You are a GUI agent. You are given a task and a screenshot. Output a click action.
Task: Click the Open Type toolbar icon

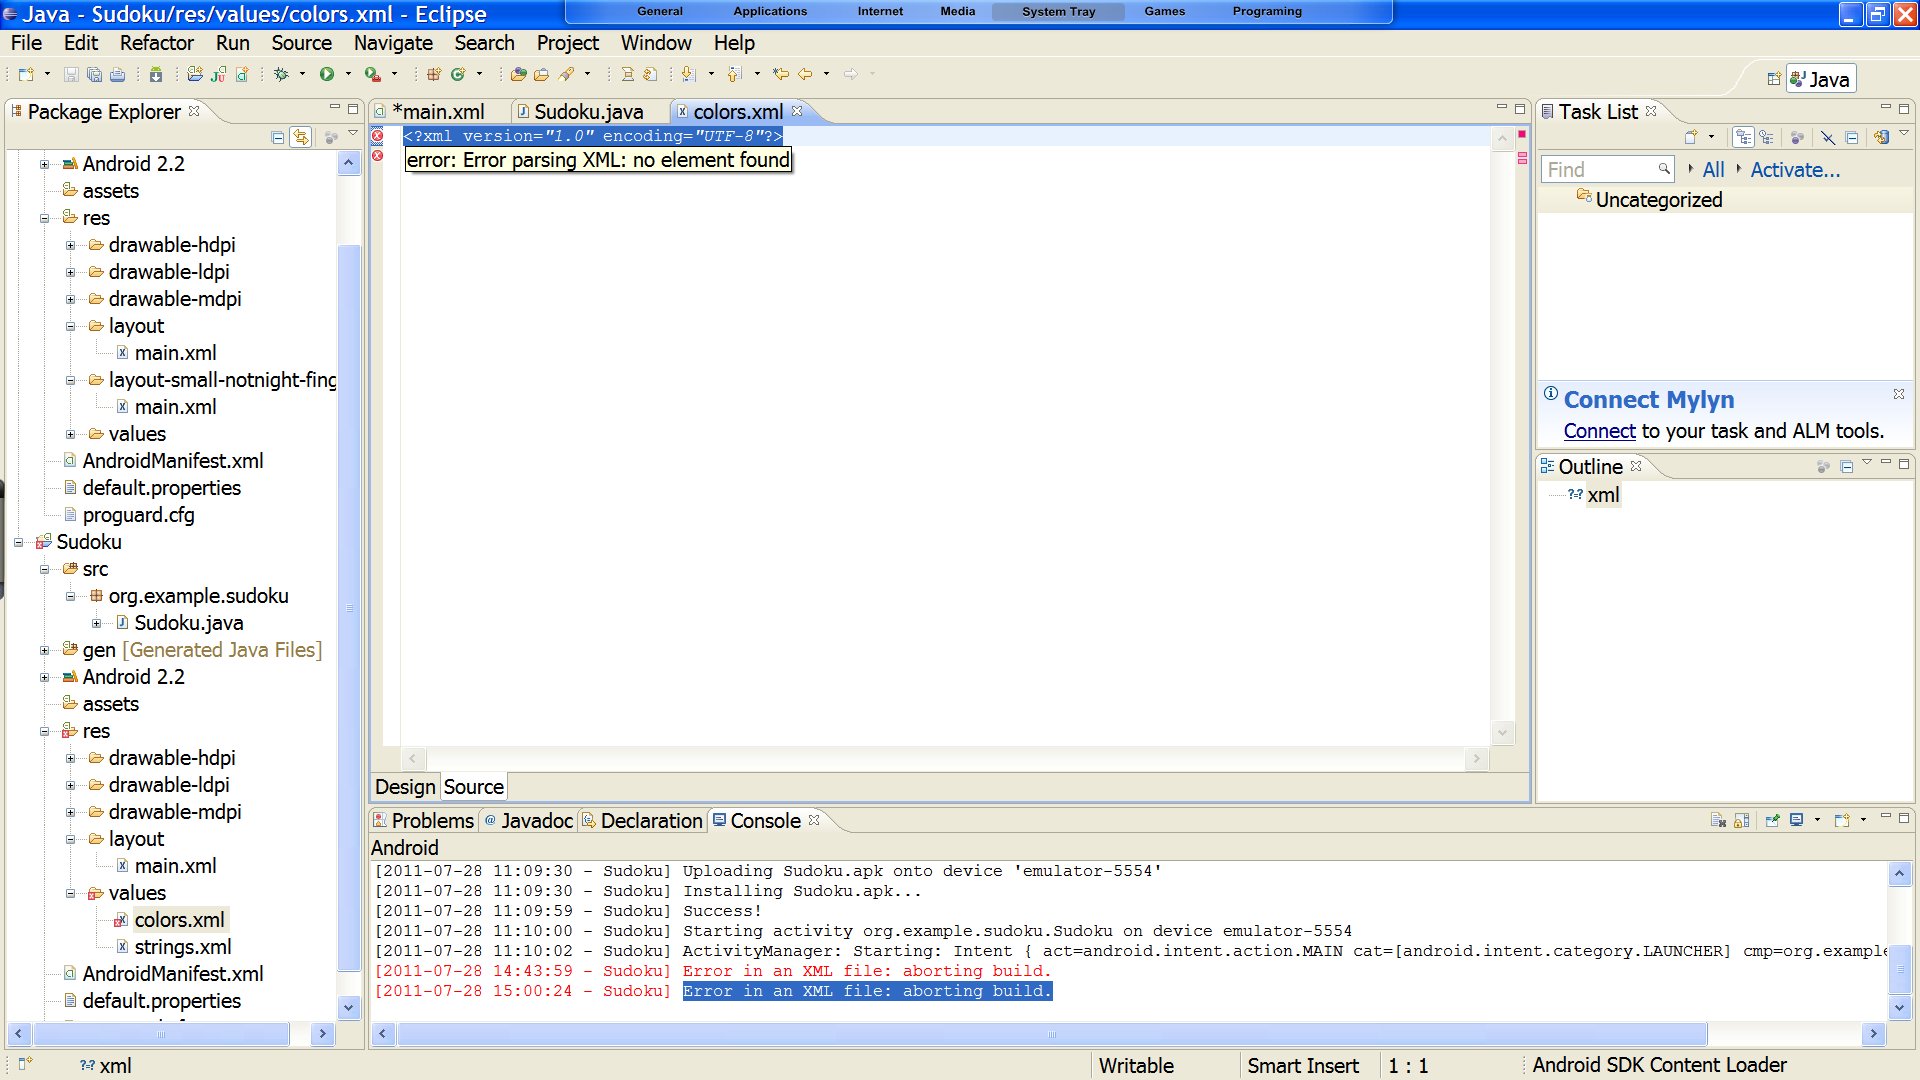pos(518,74)
